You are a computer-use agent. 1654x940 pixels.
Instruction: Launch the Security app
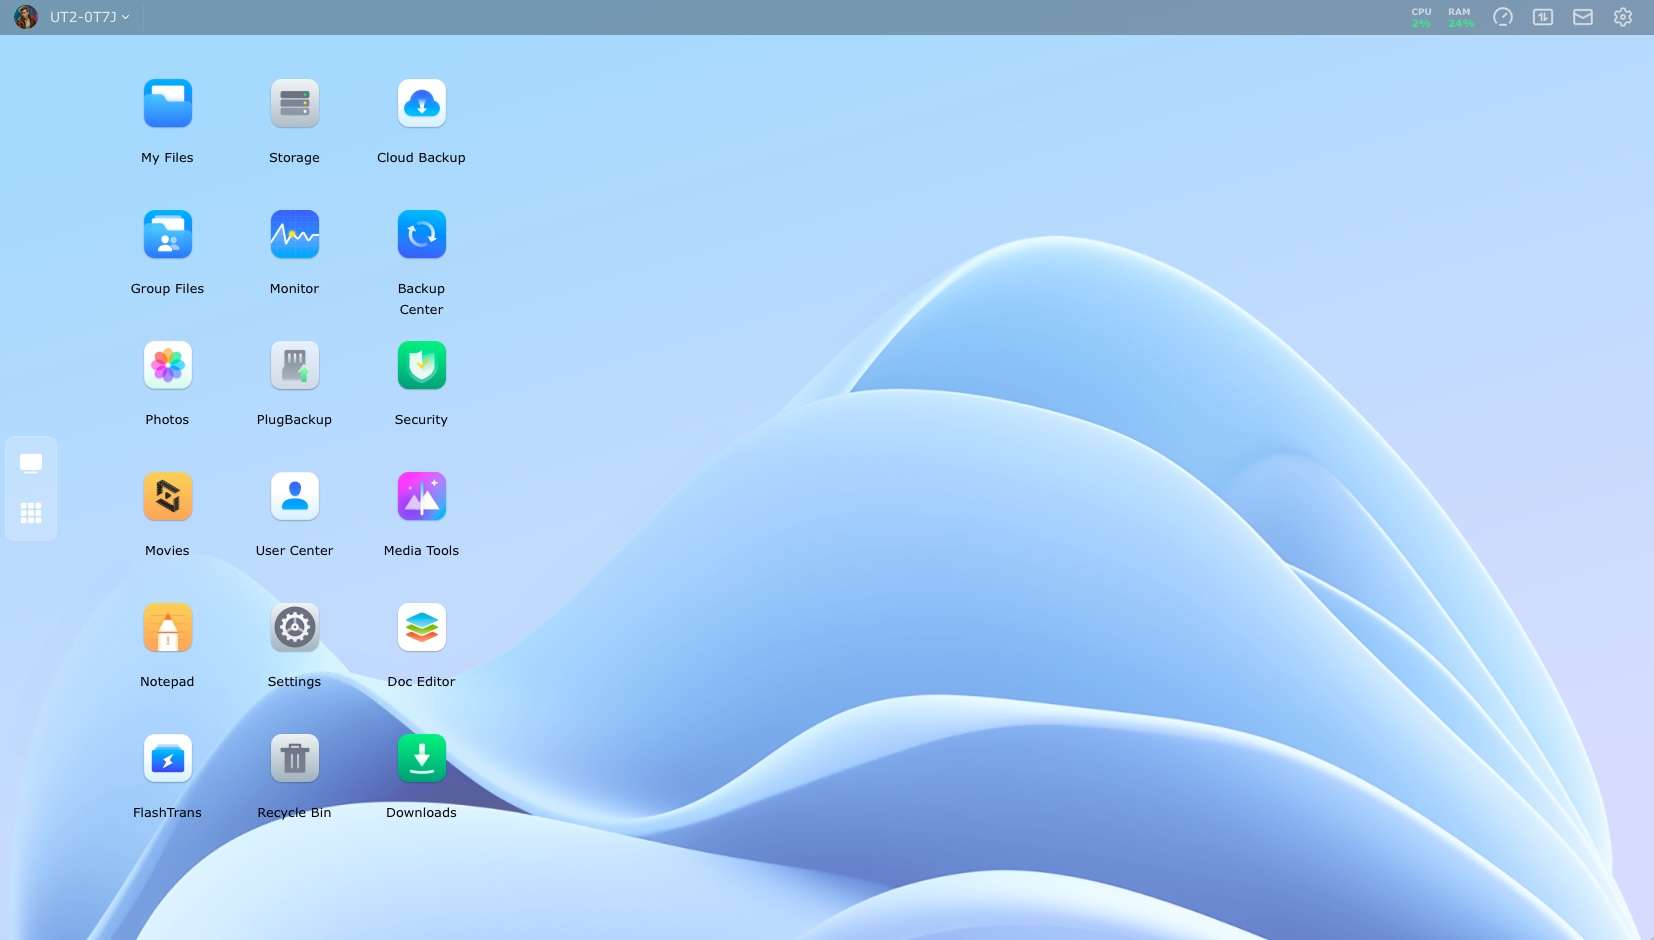pos(421,366)
